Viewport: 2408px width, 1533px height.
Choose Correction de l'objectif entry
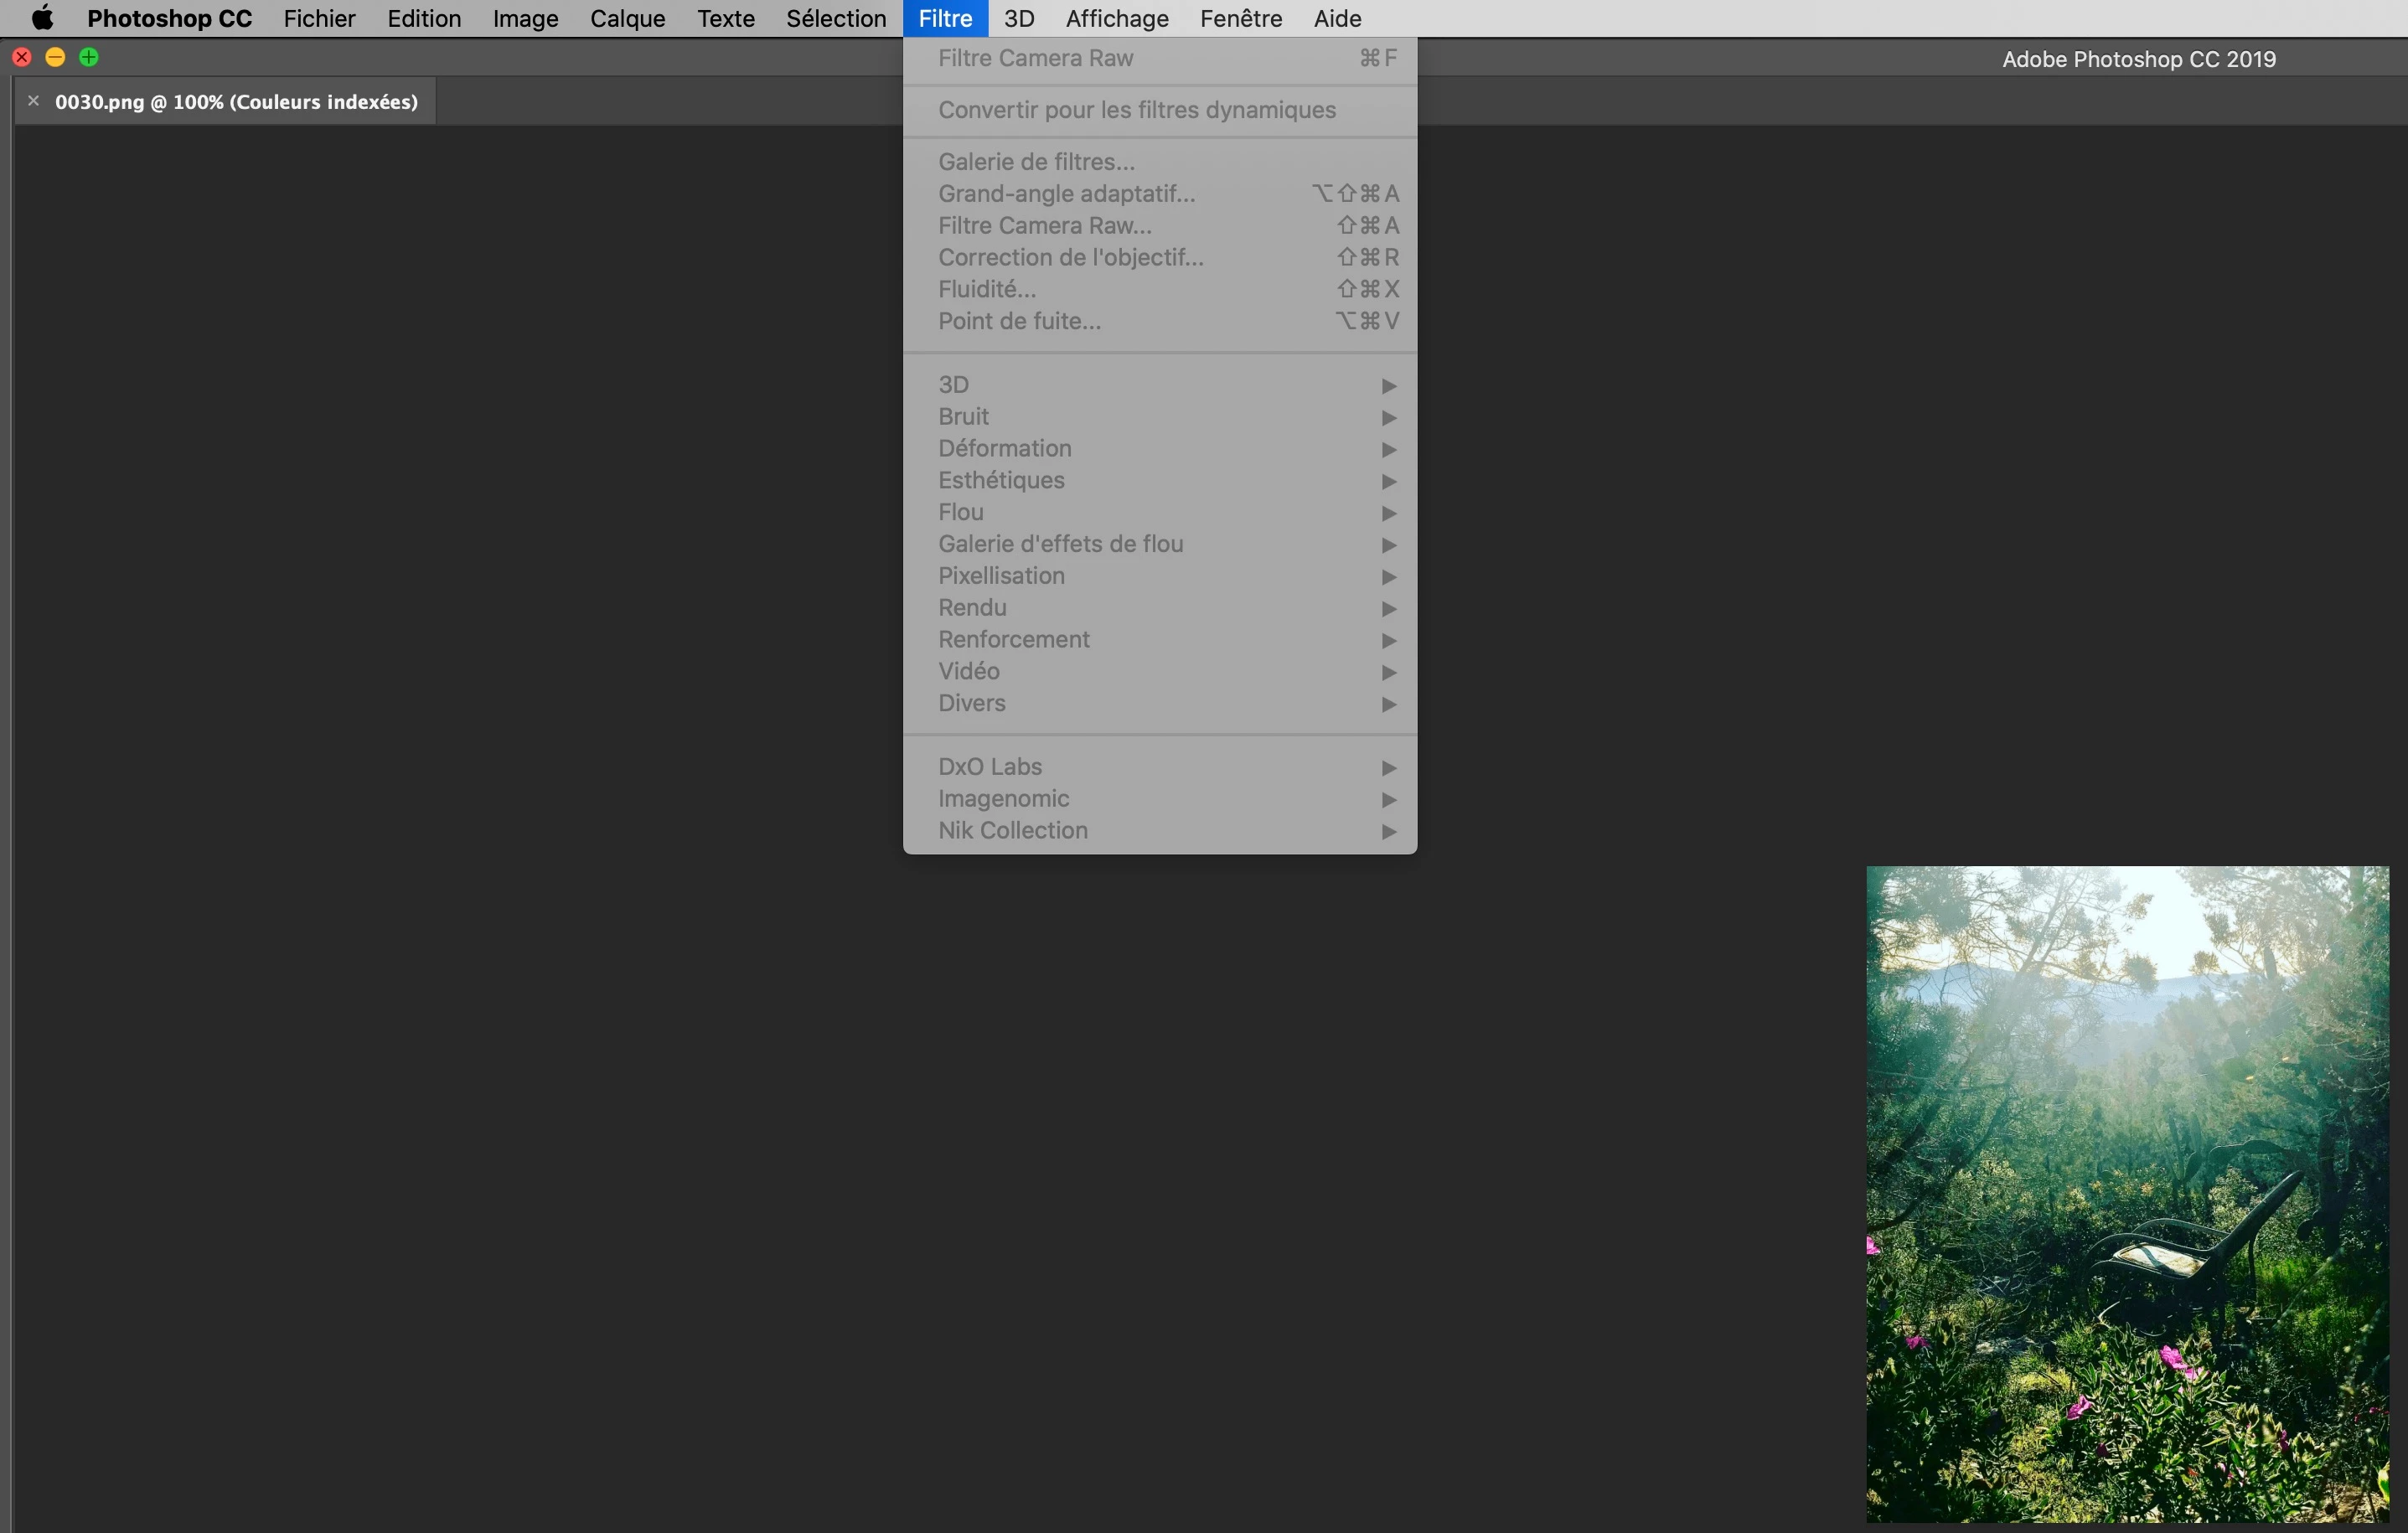point(1070,257)
